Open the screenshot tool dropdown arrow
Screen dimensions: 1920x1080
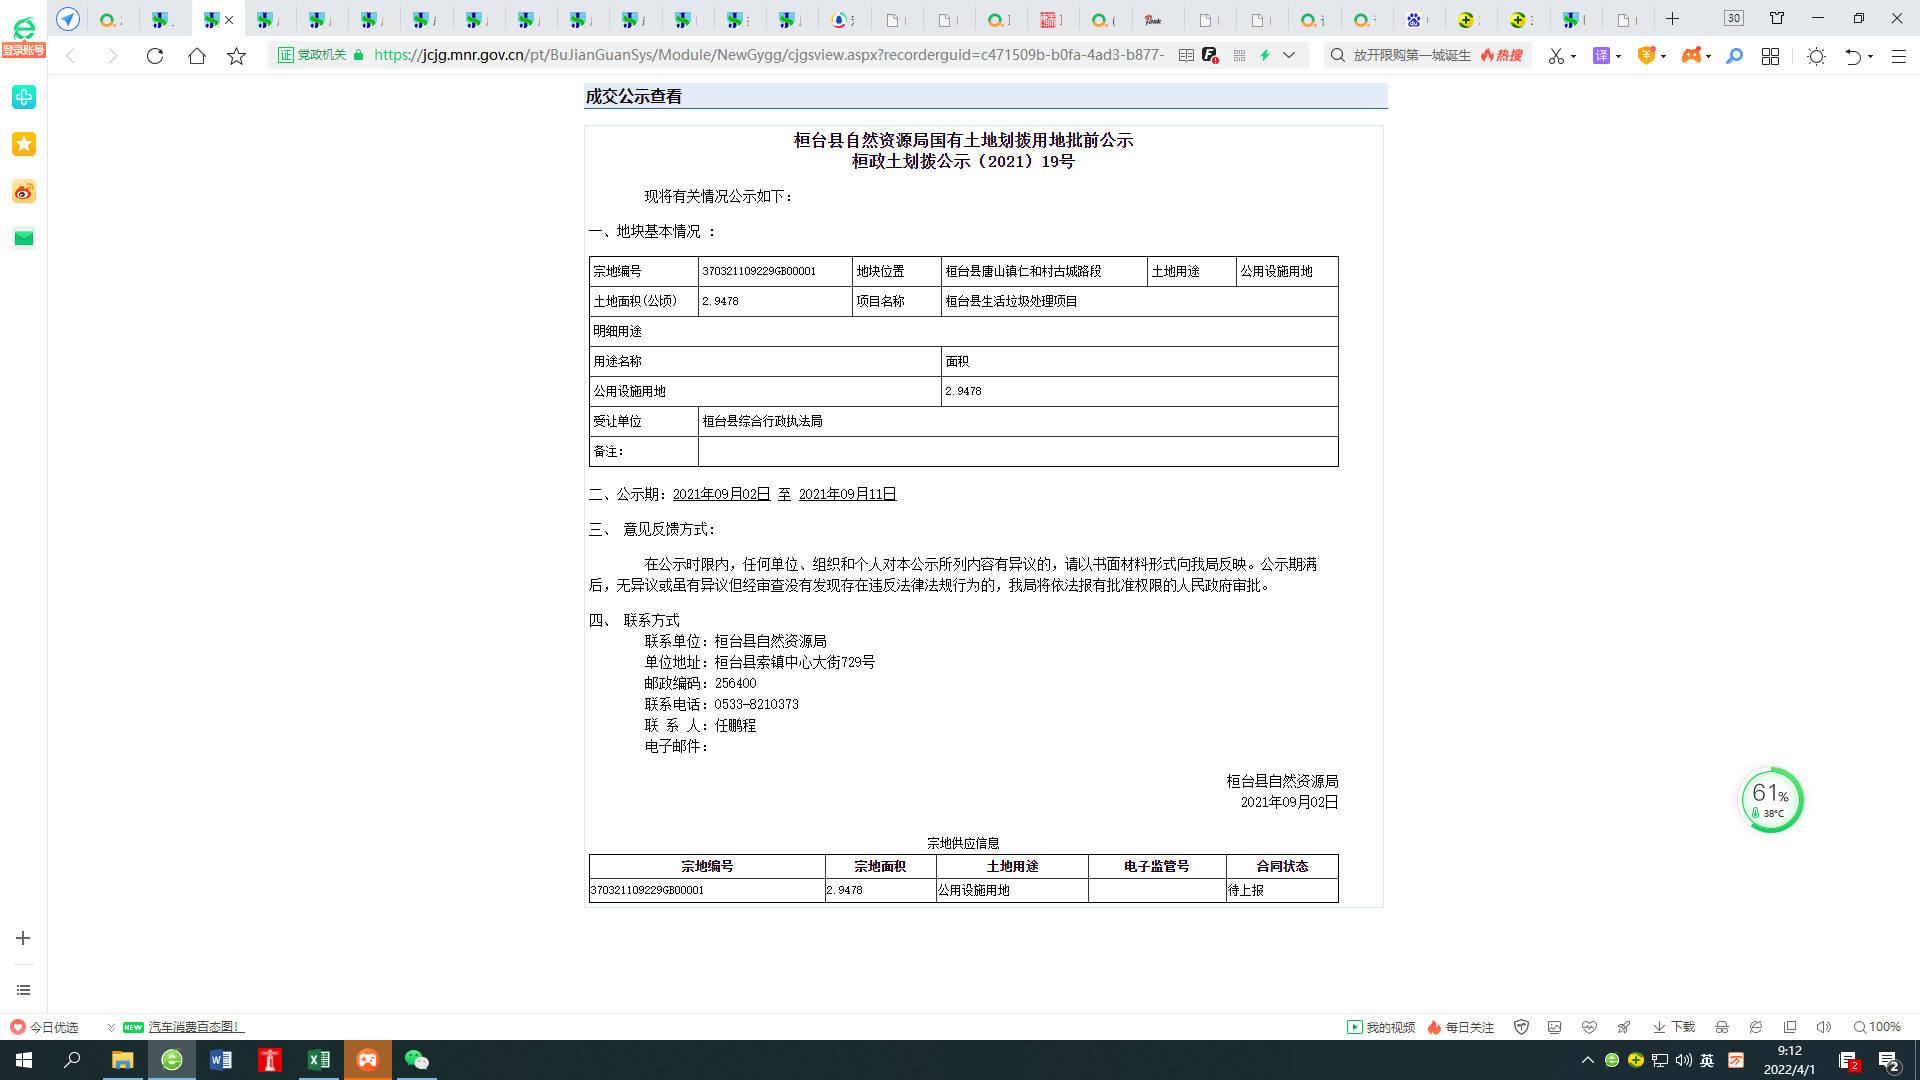[1574, 57]
